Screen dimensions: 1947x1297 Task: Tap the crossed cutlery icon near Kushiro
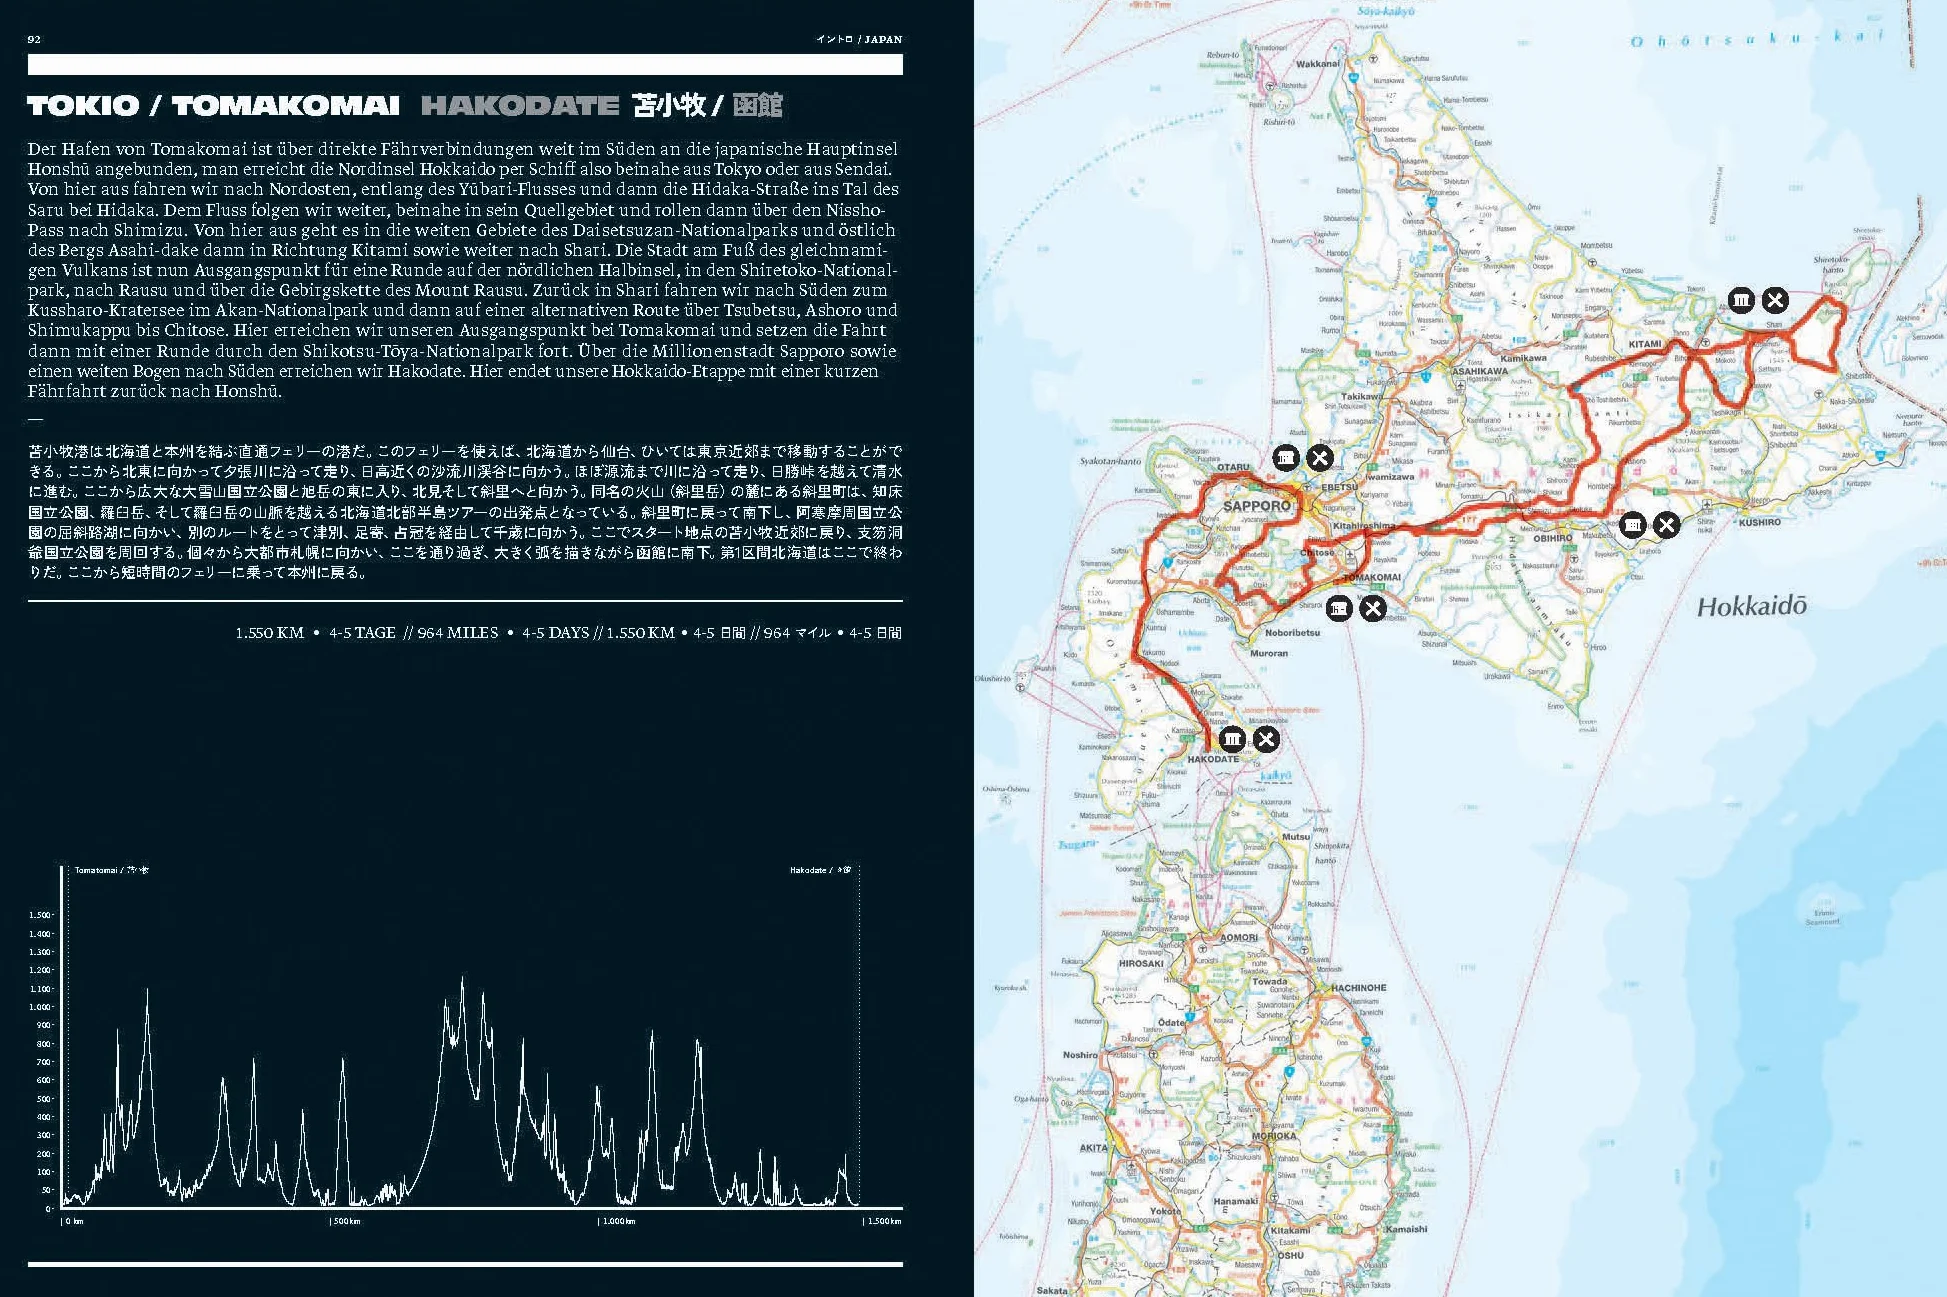point(1666,524)
